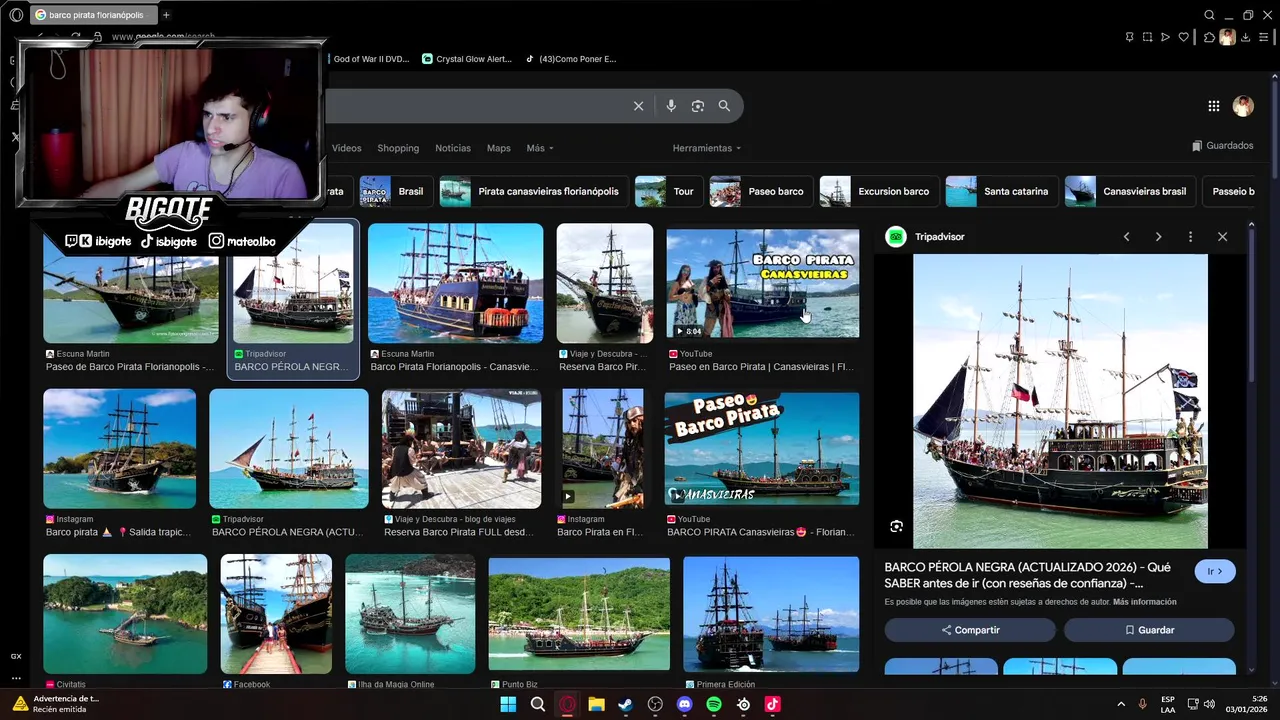
Task: Launch Steam from the taskbar
Action: coord(625,704)
